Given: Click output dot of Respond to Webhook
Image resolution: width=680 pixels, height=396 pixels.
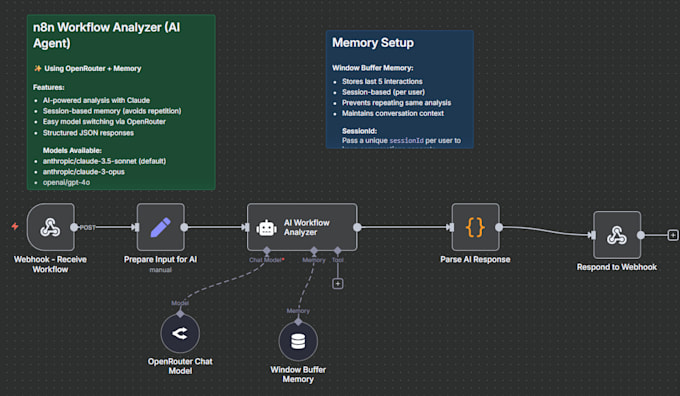Looking at the screenshot, I should click(x=641, y=235).
